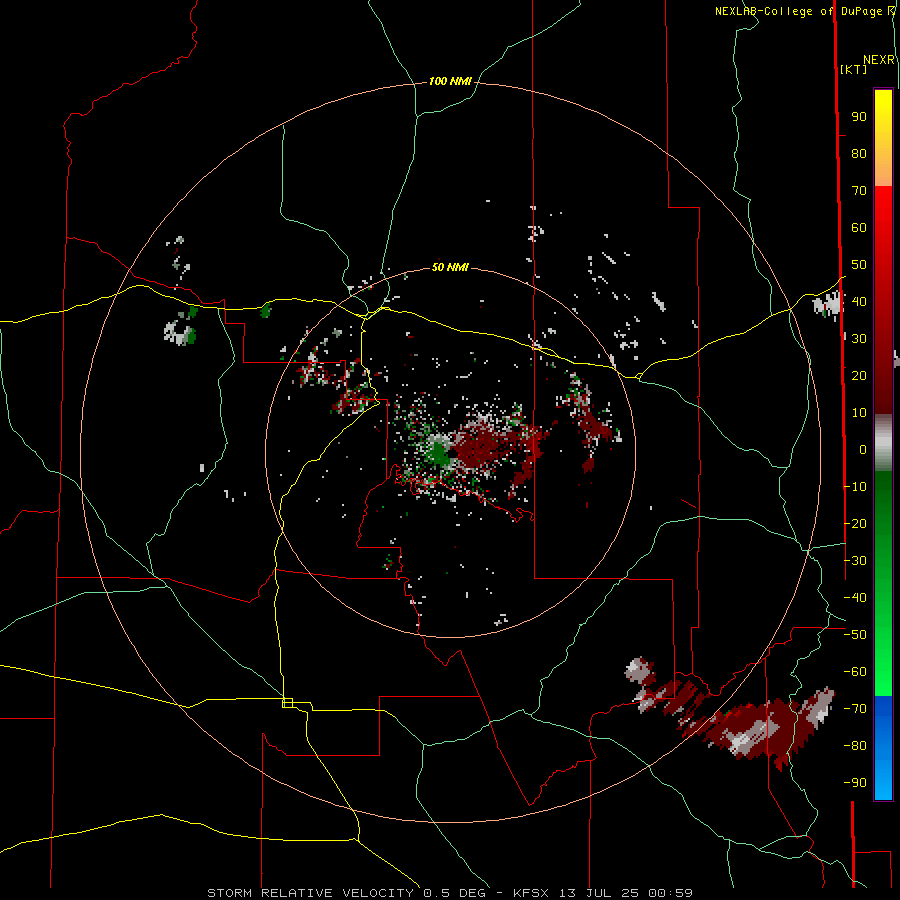The width and height of the screenshot is (900, 900).
Task: Click the 0 value on velocity scale
Action: coord(863,450)
